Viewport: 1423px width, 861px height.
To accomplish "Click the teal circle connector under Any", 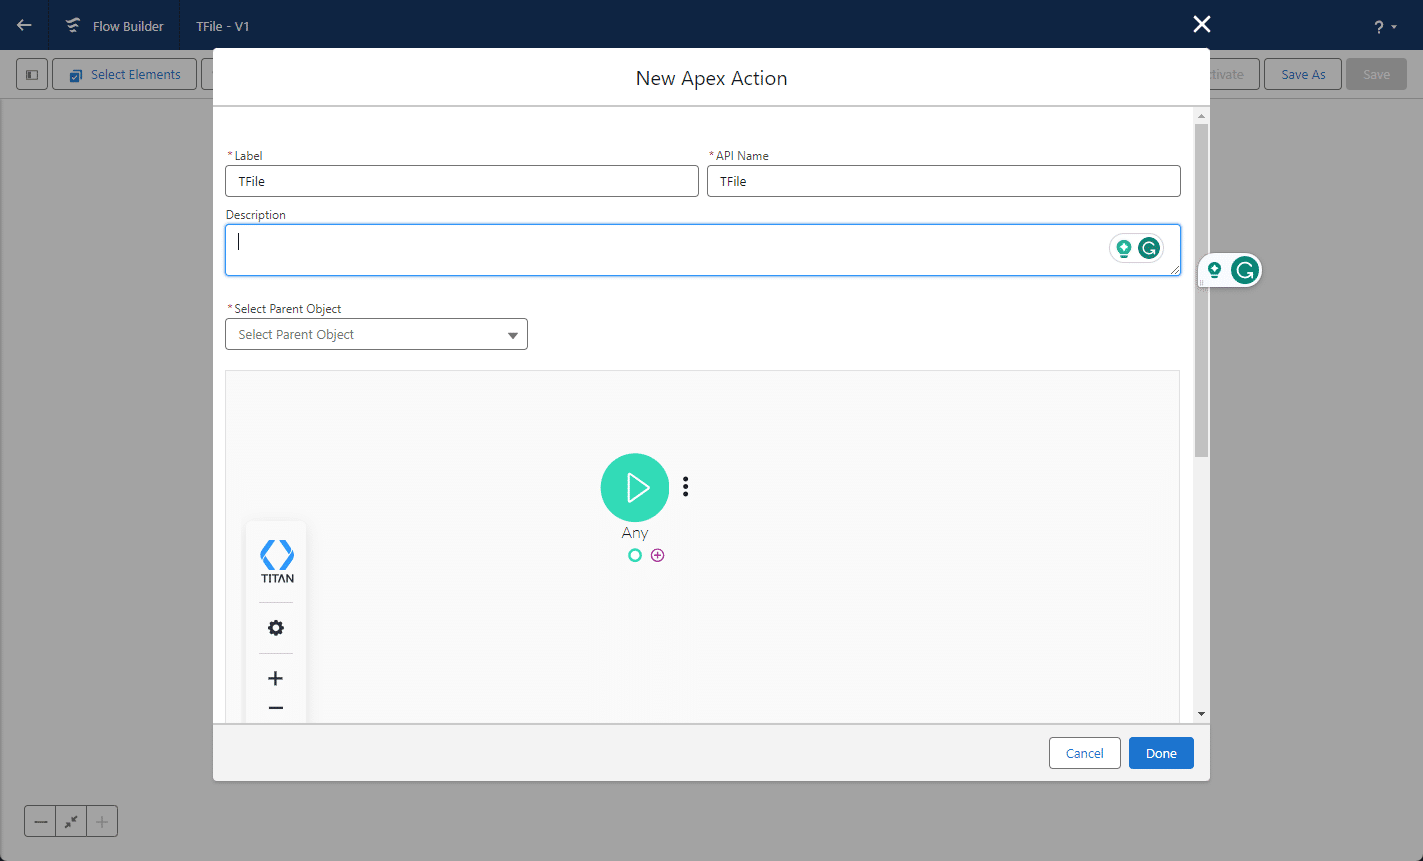I will [x=634, y=555].
